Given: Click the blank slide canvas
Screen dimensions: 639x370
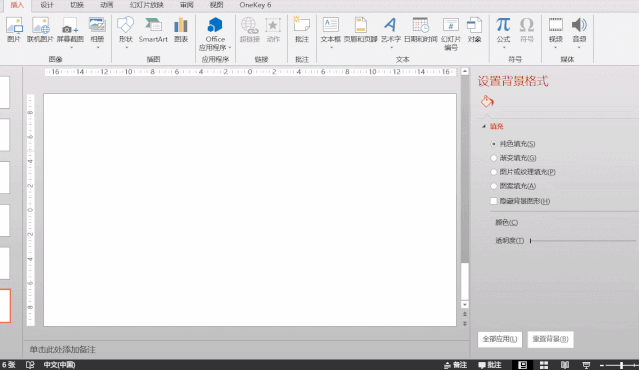Looking at the screenshot, I should [250, 210].
